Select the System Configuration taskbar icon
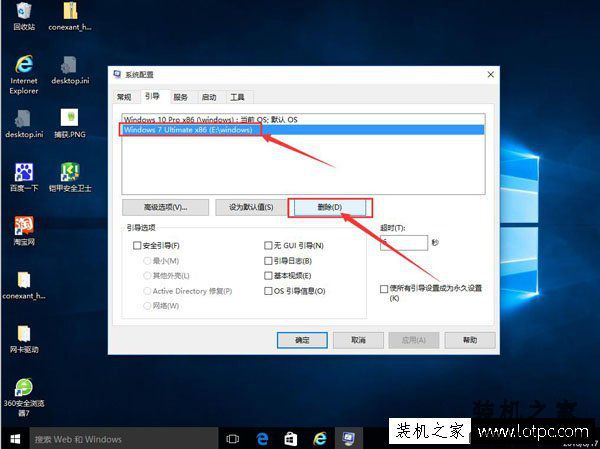The height and width of the screenshot is (449, 600). [349, 439]
